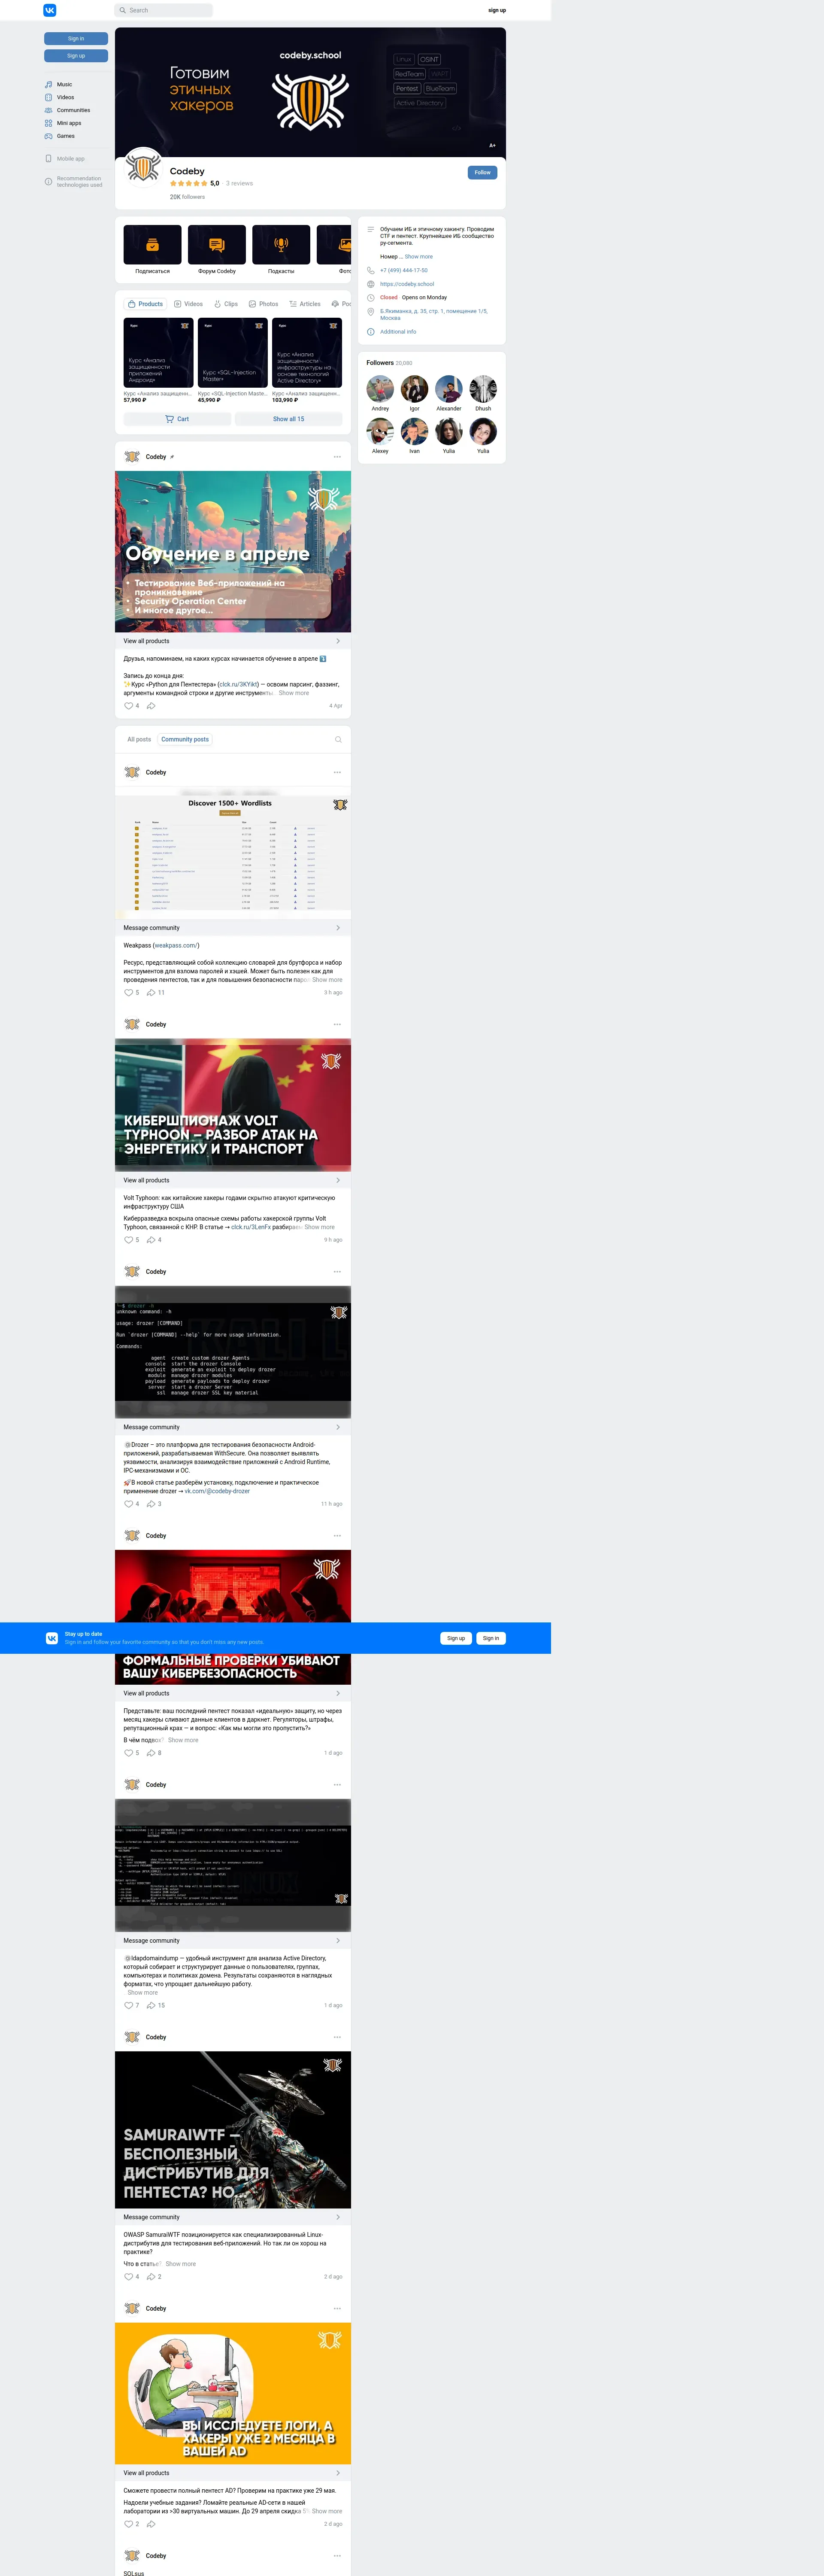Like the Volt Typhoon post

coord(131,1240)
